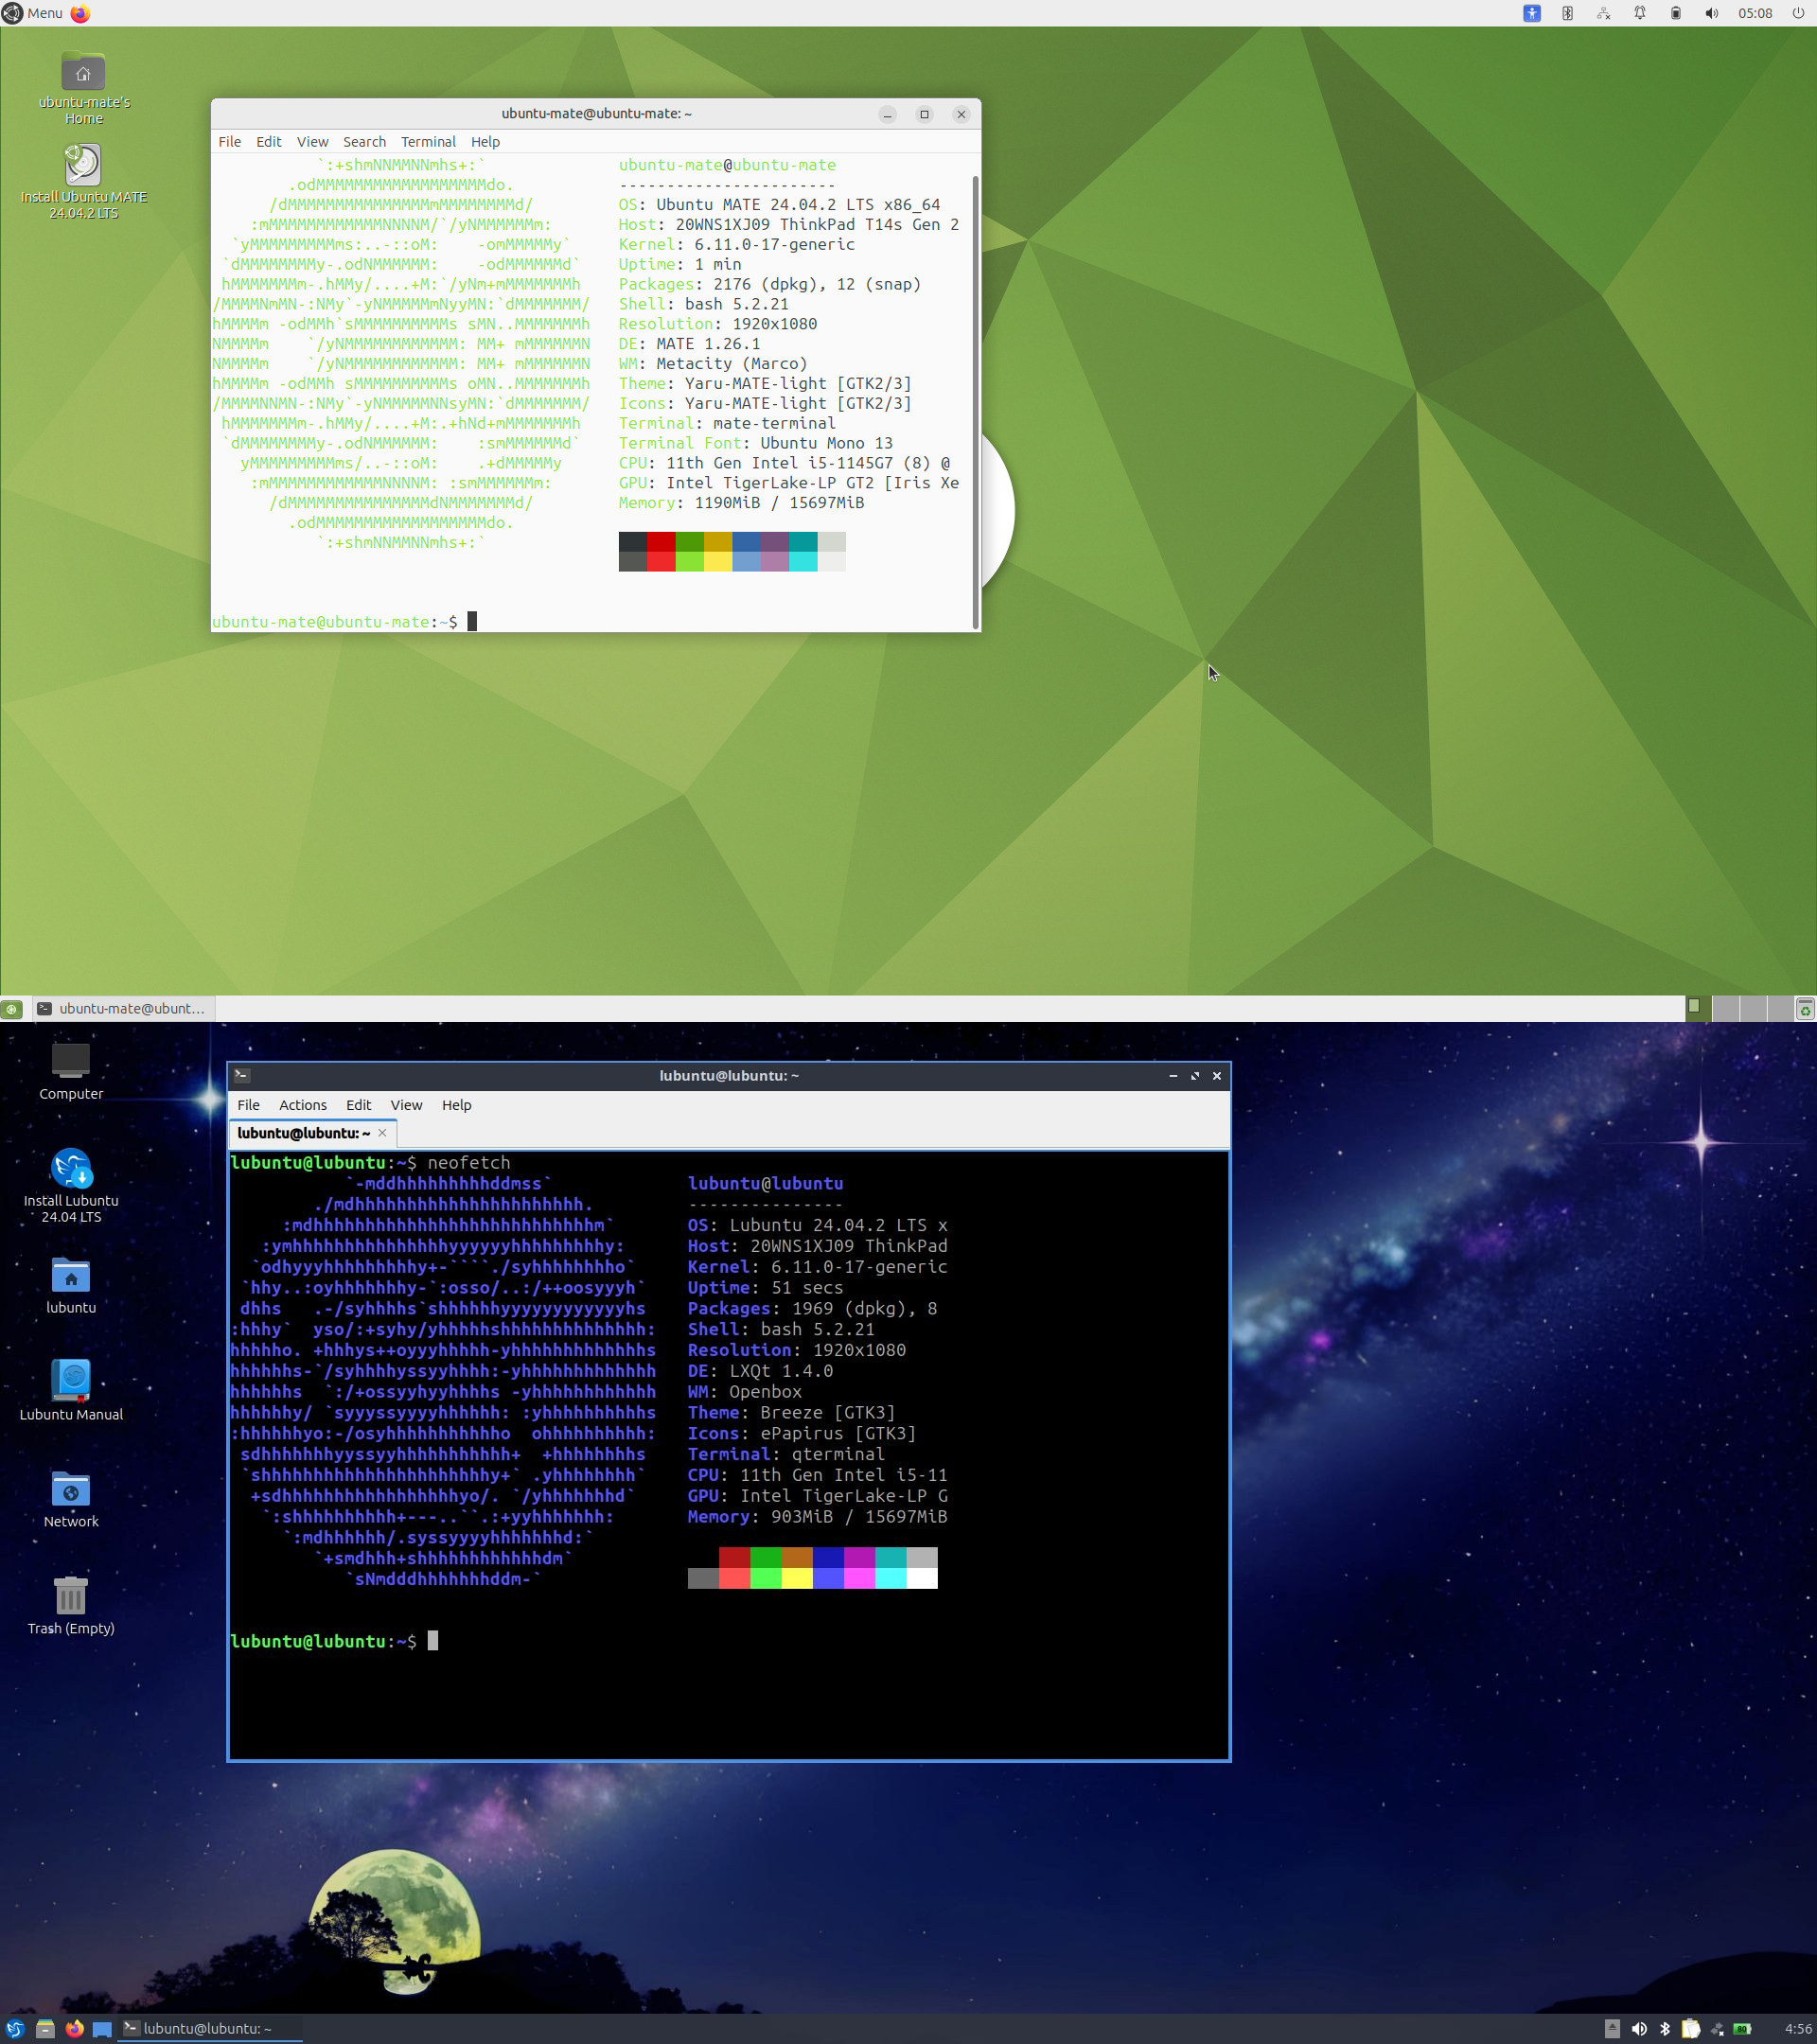Image resolution: width=1817 pixels, height=2044 pixels.
Task: Open File menu in qterminal
Action: [x=248, y=1105]
